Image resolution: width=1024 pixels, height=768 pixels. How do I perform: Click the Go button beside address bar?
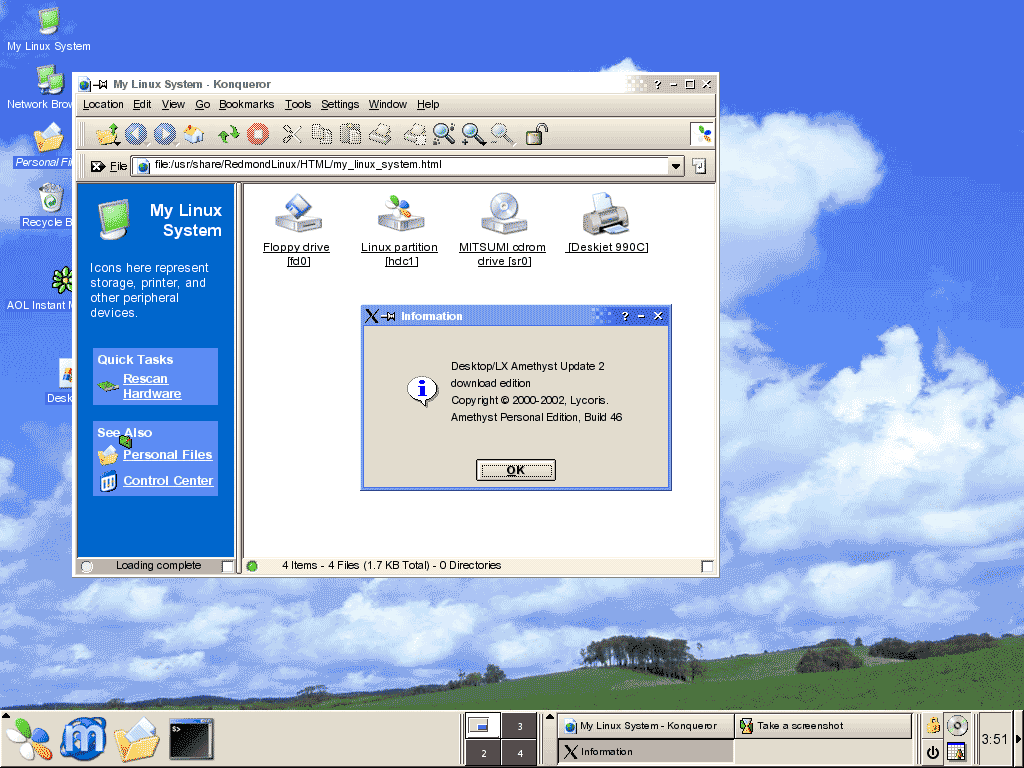(699, 166)
